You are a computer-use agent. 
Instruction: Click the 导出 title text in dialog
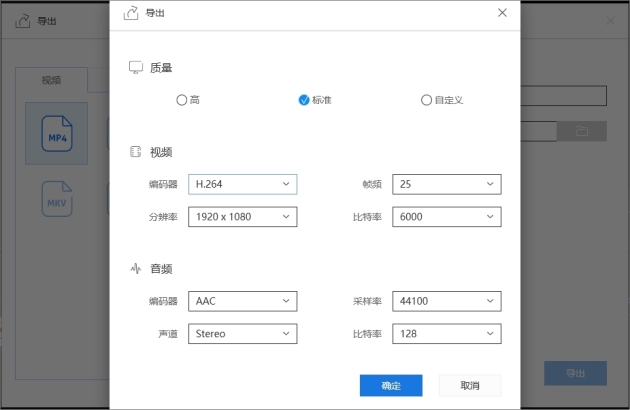[x=155, y=13]
